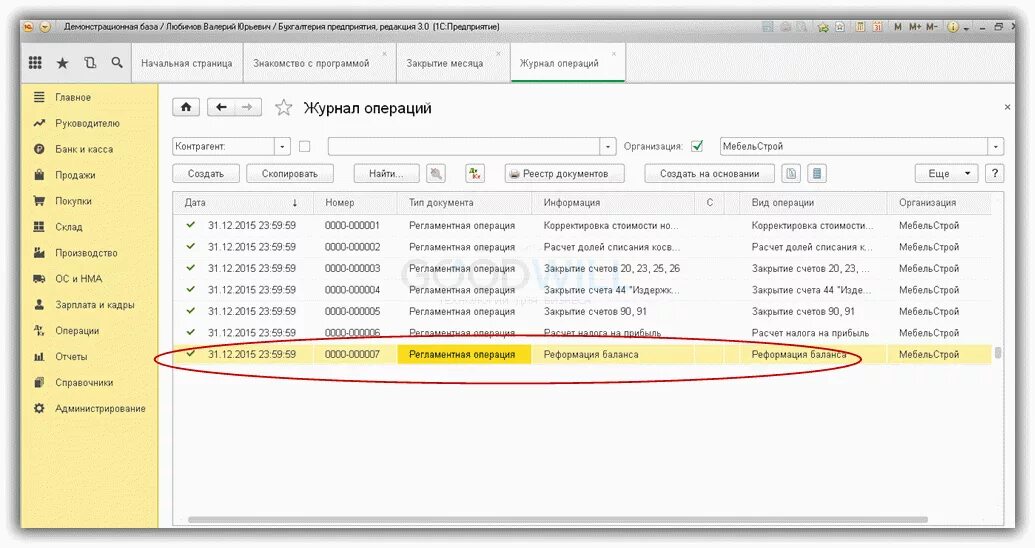The width and height of the screenshot is (1035, 548).
Task: Open the Банк и касса section
Action: (x=84, y=149)
